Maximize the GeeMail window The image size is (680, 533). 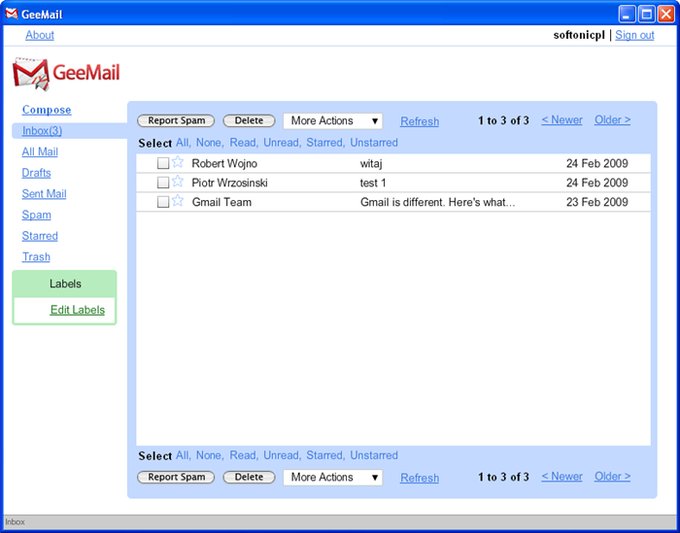(647, 14)
